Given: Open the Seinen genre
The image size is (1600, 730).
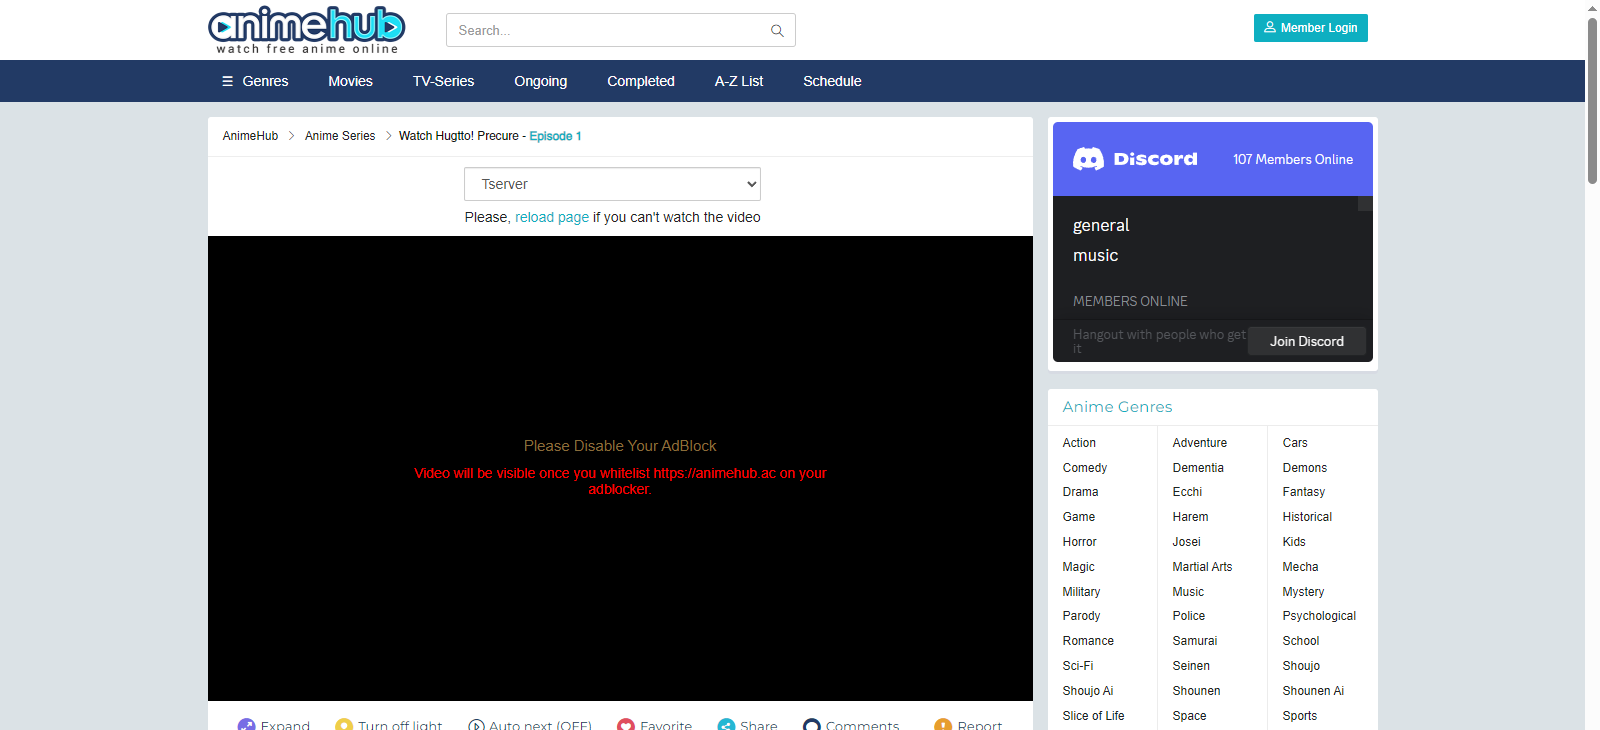Looking at the screenshot, I should (x=1191, y=666).
